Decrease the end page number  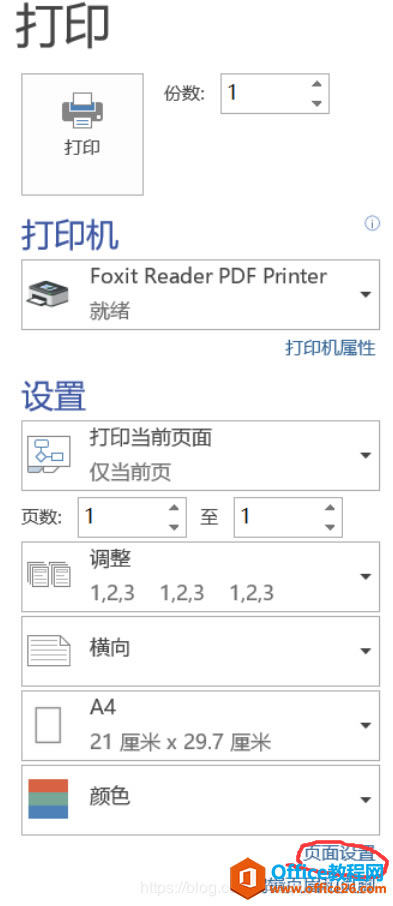329,527
